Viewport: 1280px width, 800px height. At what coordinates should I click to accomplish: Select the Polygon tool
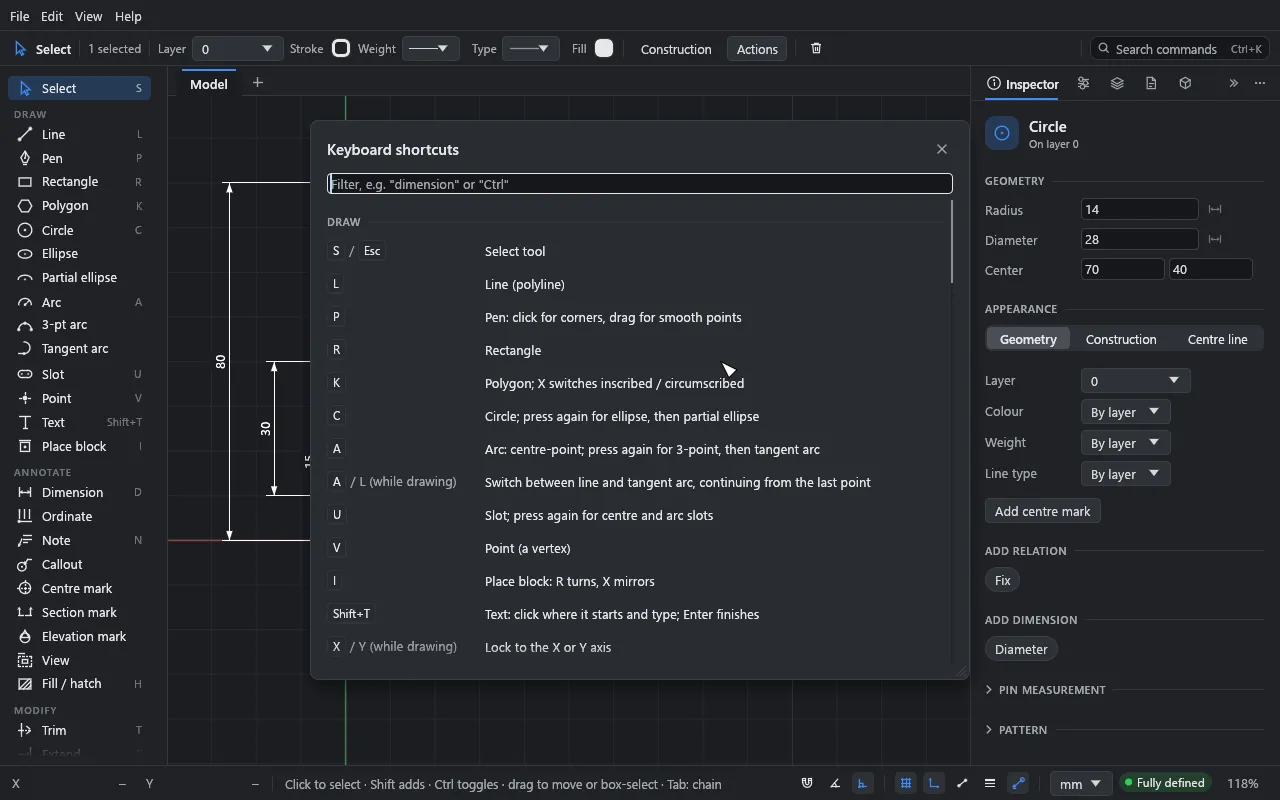[x=80, y=206]
